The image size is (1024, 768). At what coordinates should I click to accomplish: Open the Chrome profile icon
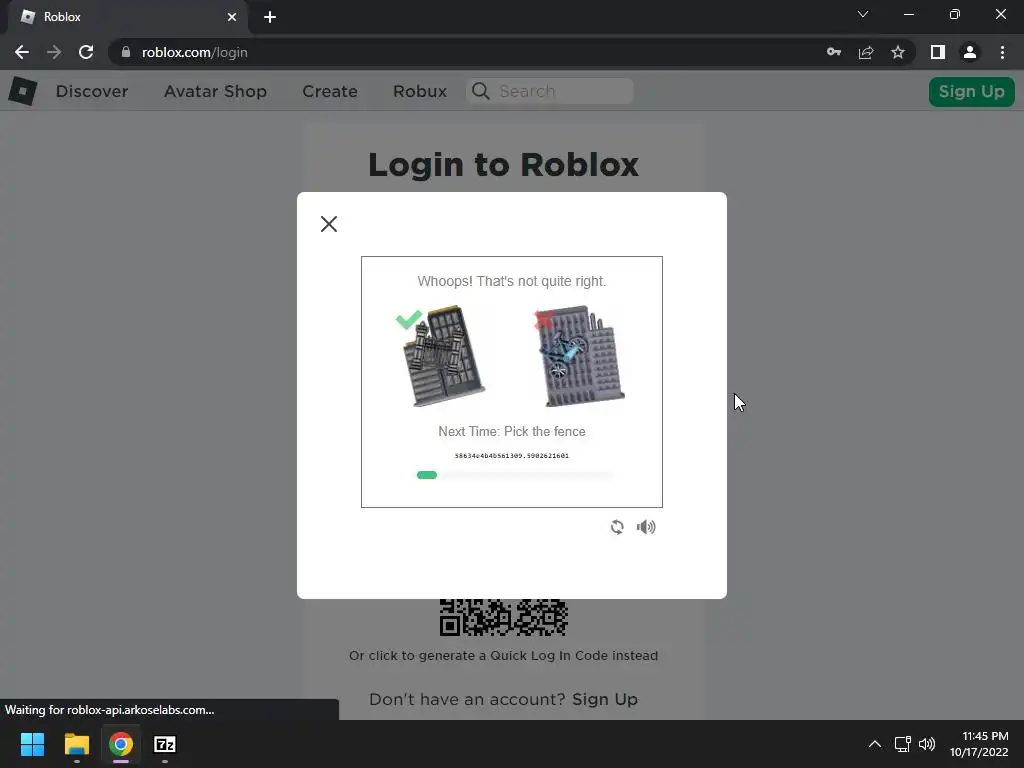[970, 52]
